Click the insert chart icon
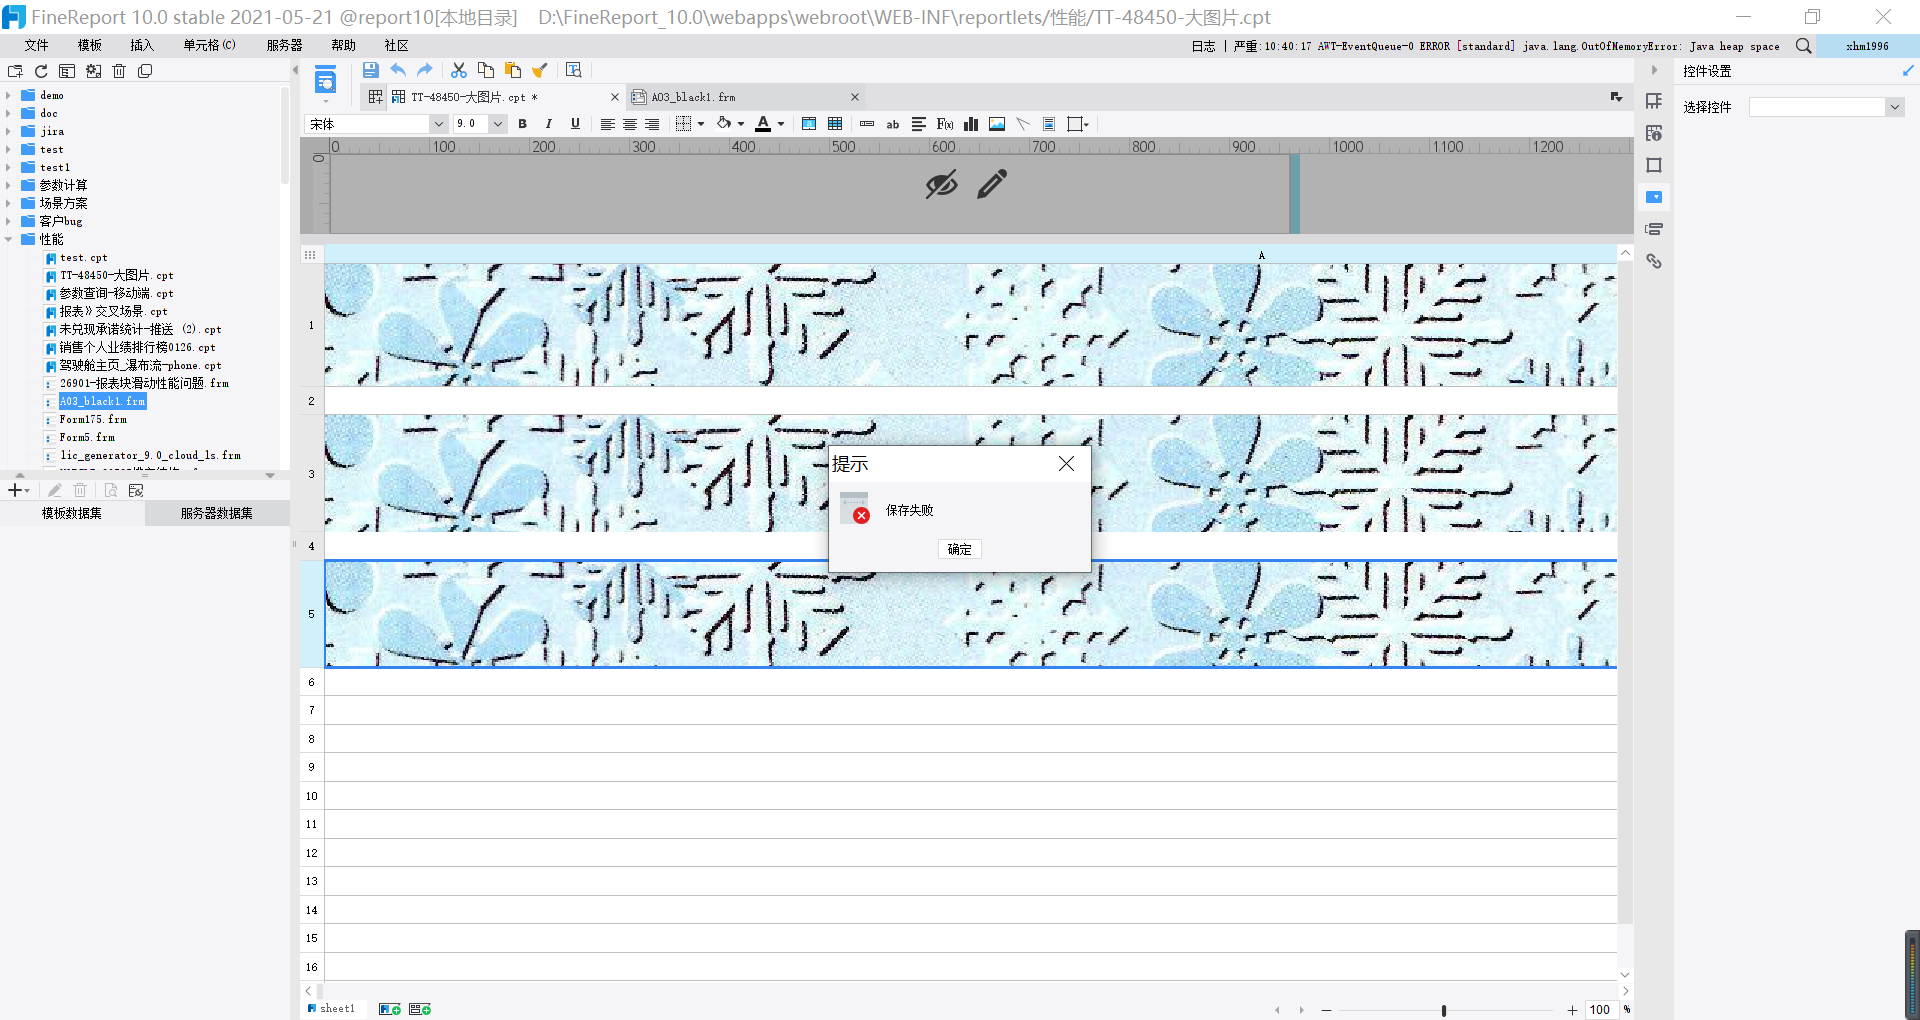 point(971,124)
